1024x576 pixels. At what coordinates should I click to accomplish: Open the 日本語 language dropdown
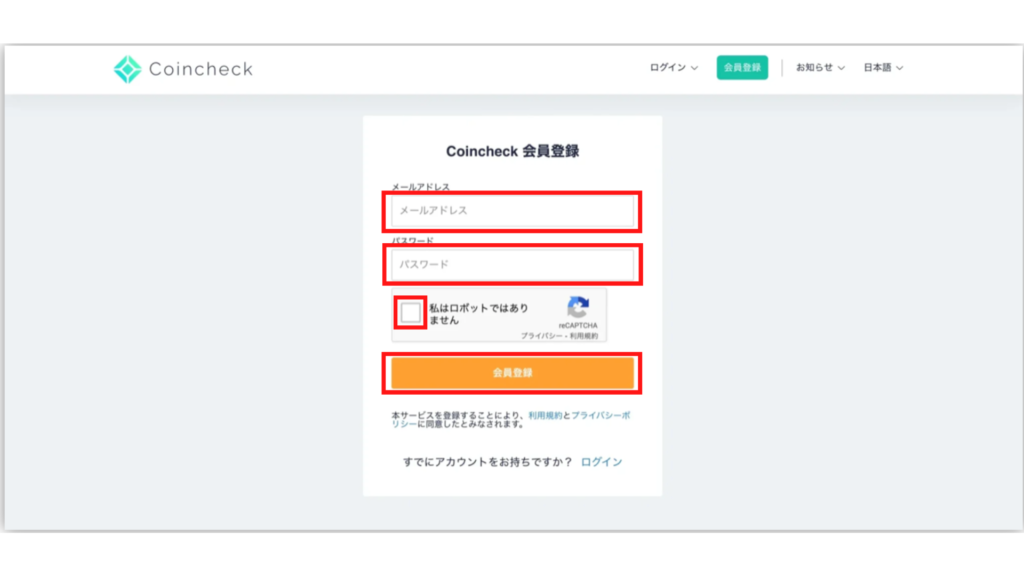click(883, 67)
